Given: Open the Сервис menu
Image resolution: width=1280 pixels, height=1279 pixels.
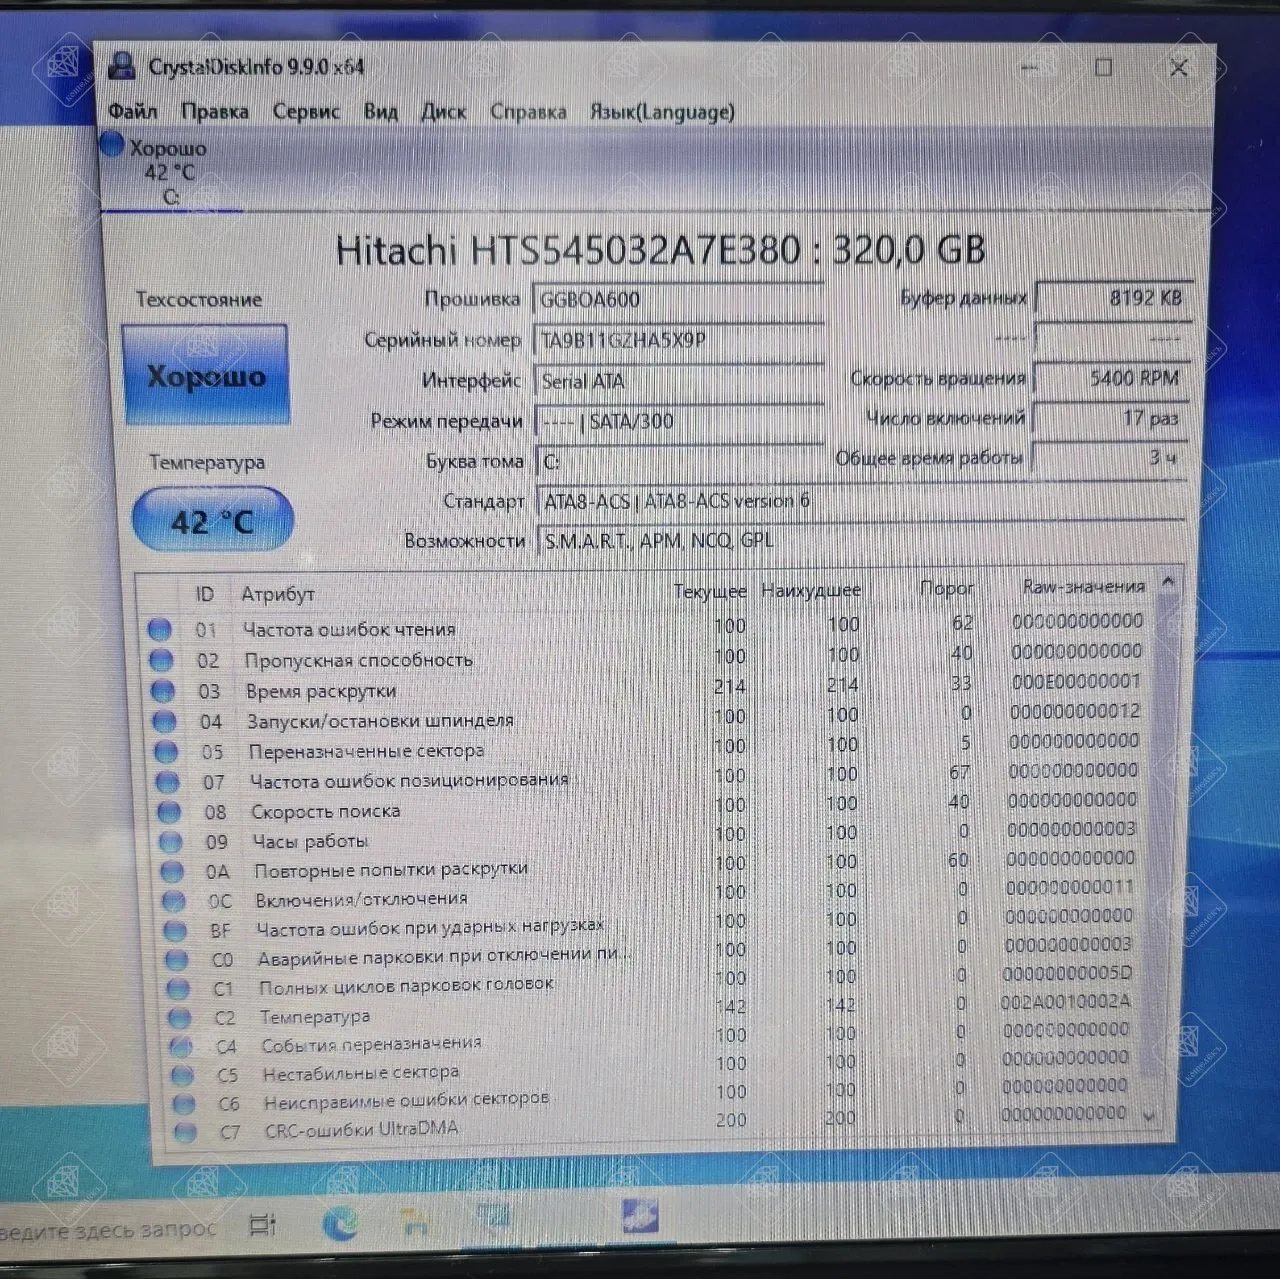Looking at the screenshot, I should pyautogui.click(x=307, y=112).
